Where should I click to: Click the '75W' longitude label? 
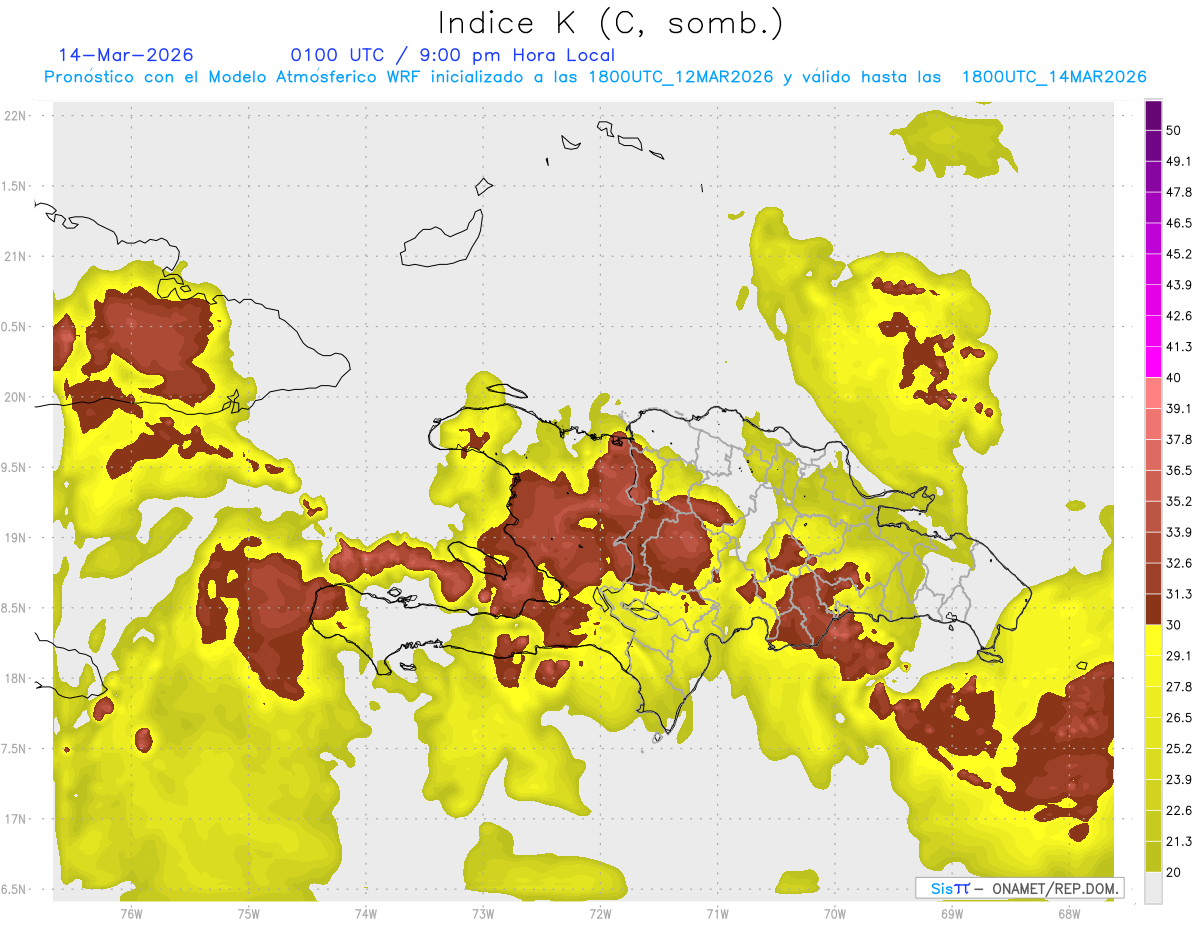tap(249, 913)
